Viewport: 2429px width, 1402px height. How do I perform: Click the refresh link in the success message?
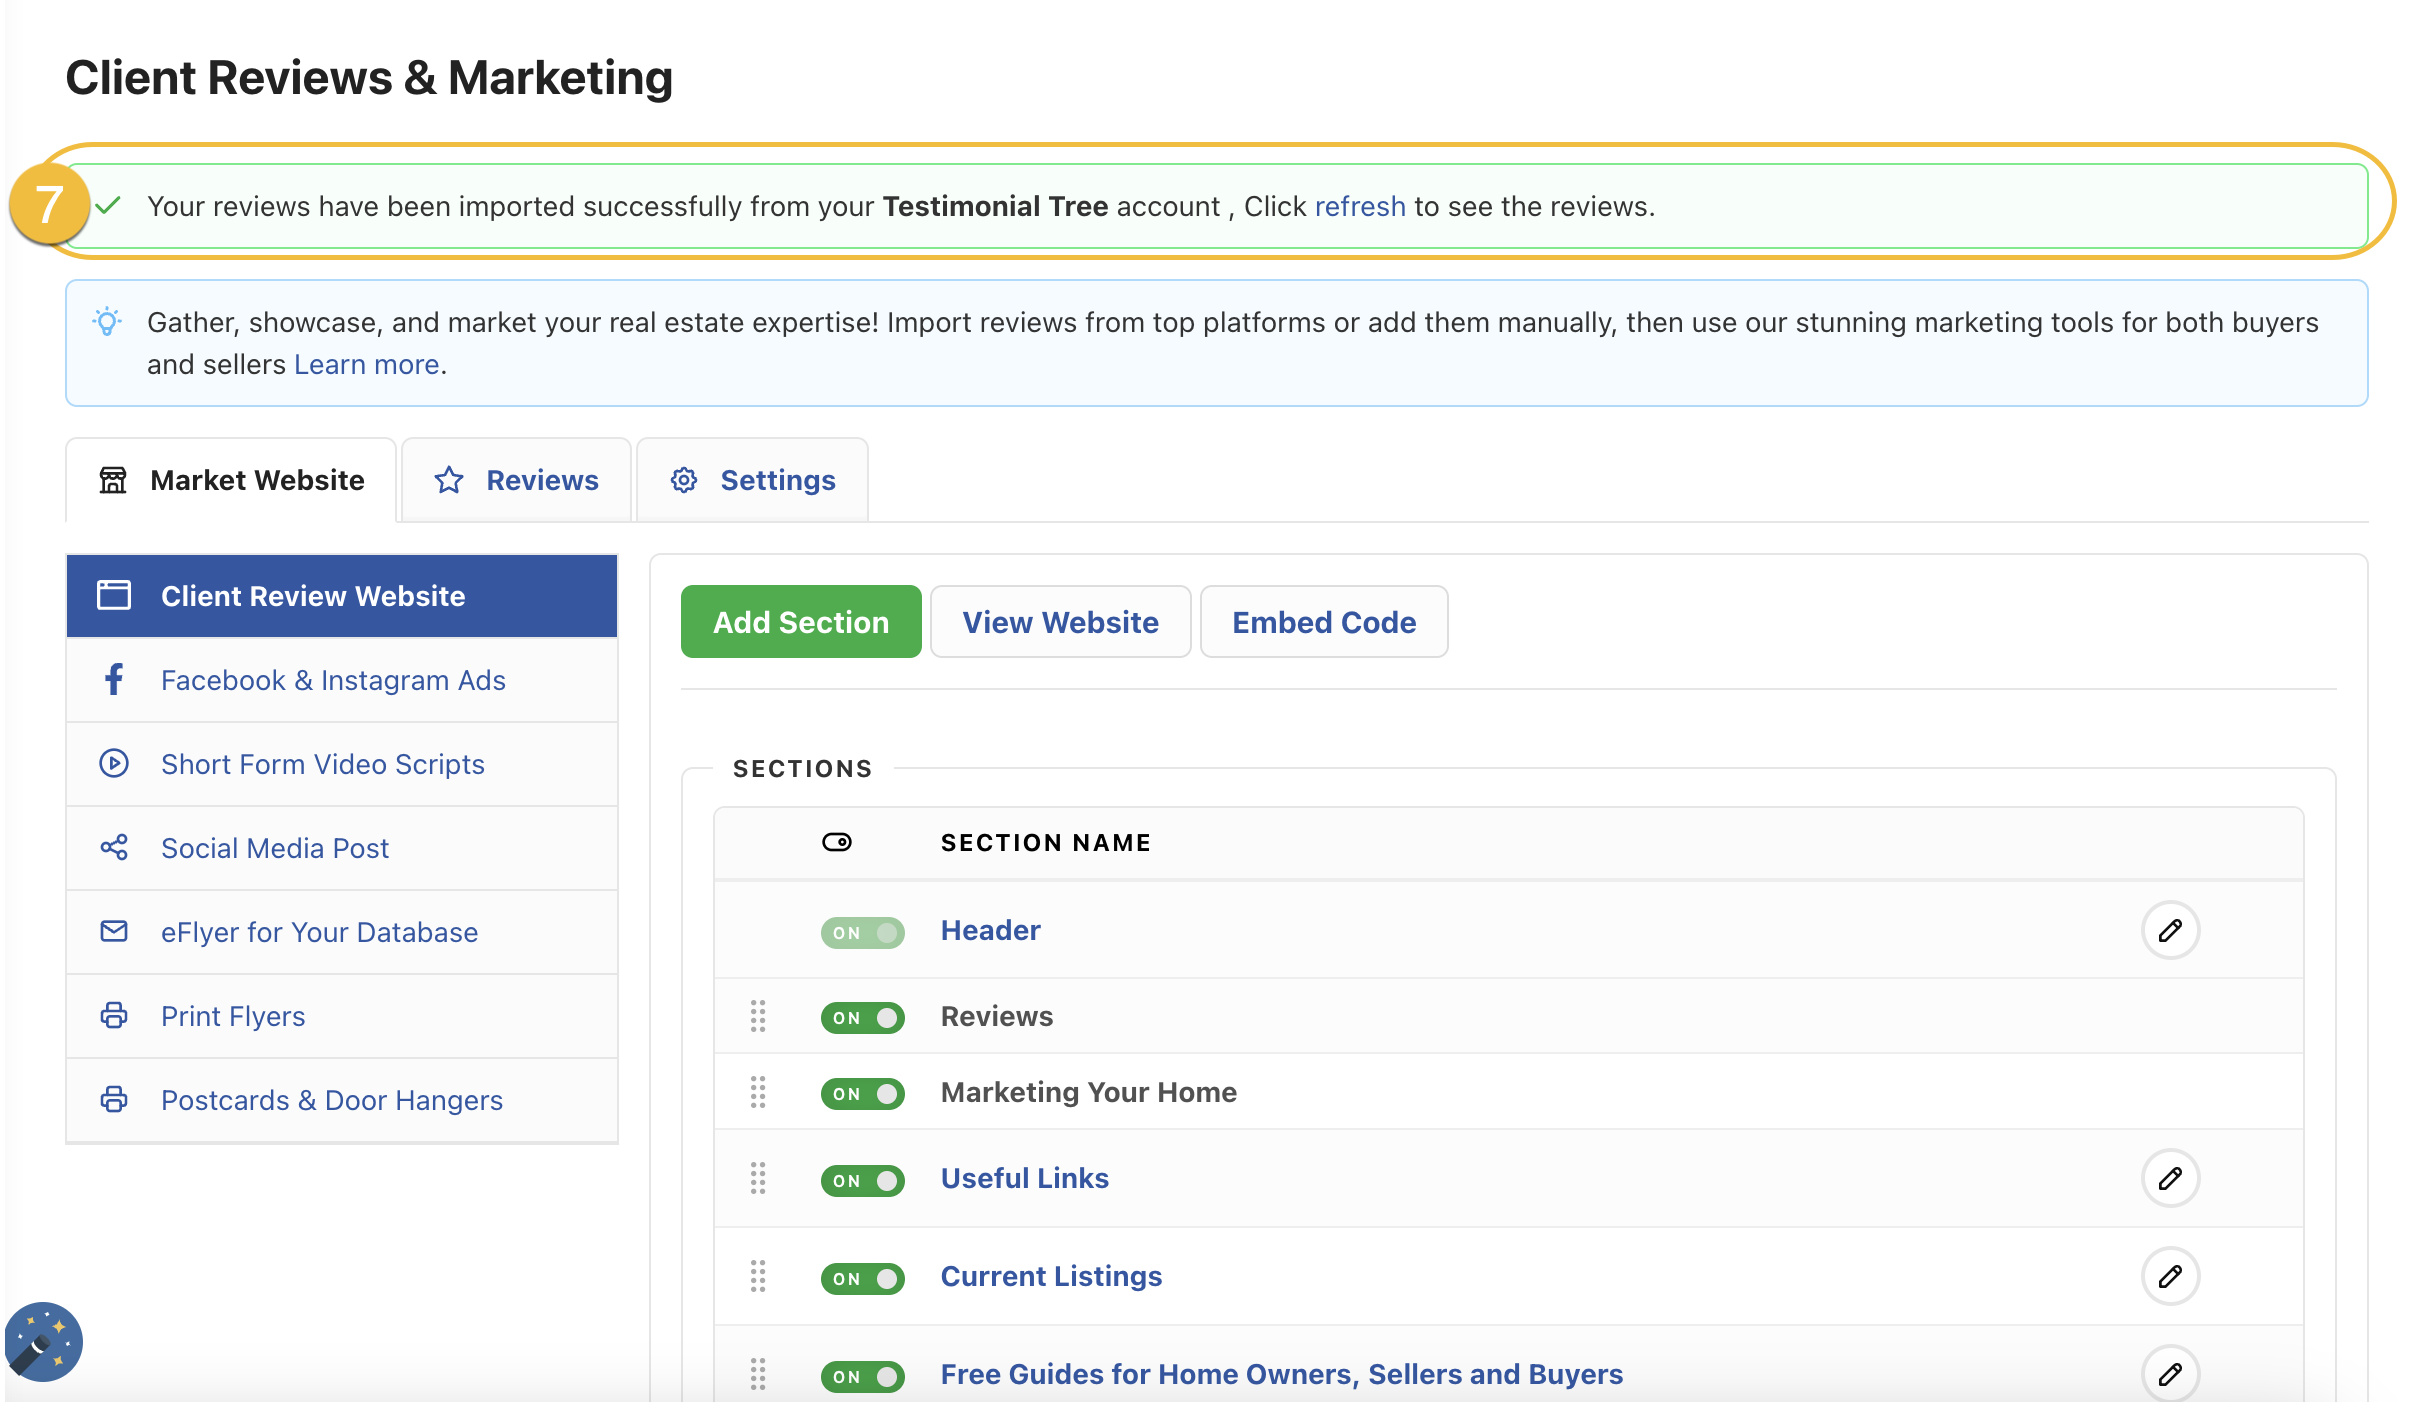[x=1359, y=206]
